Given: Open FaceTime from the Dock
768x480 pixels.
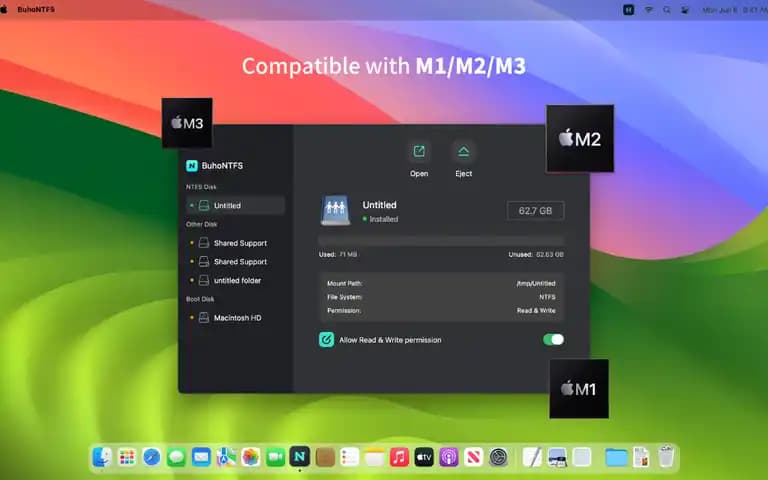Looking at the screenshot, I should click(275, 457).
